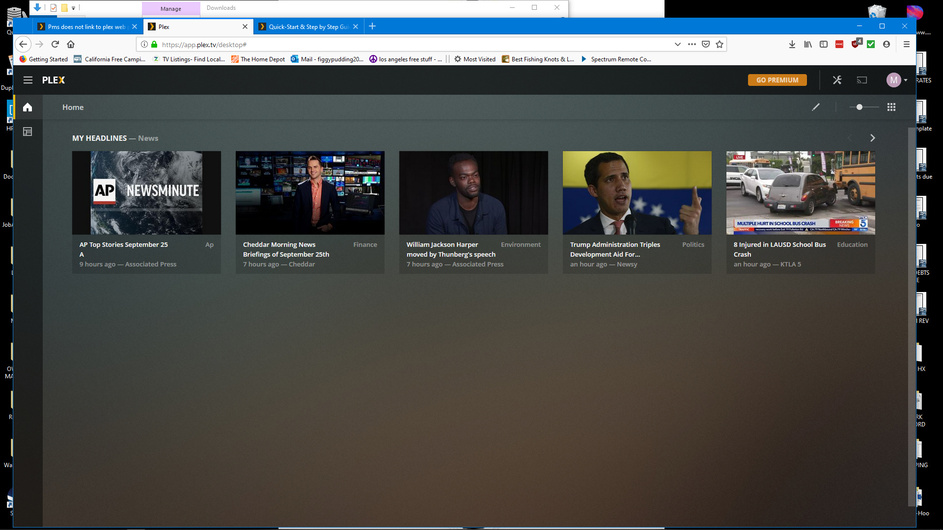
Task: Open Spectrum Remote Co... bookmark
Action: coord(615,59)
